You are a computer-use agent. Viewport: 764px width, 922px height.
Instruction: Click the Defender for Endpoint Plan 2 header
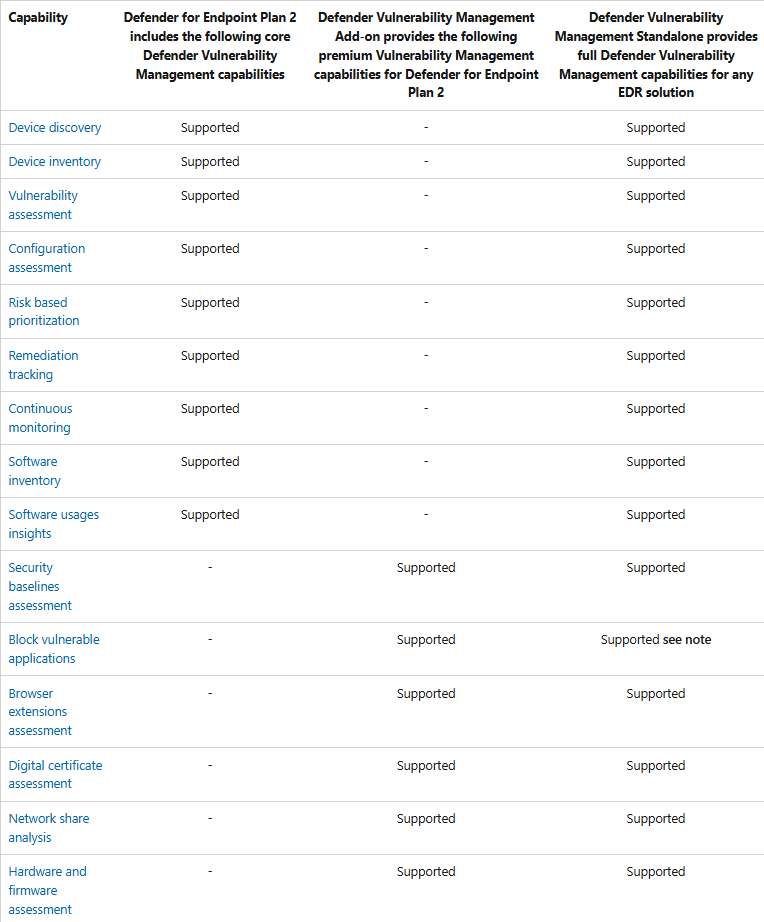click(210, 46)
